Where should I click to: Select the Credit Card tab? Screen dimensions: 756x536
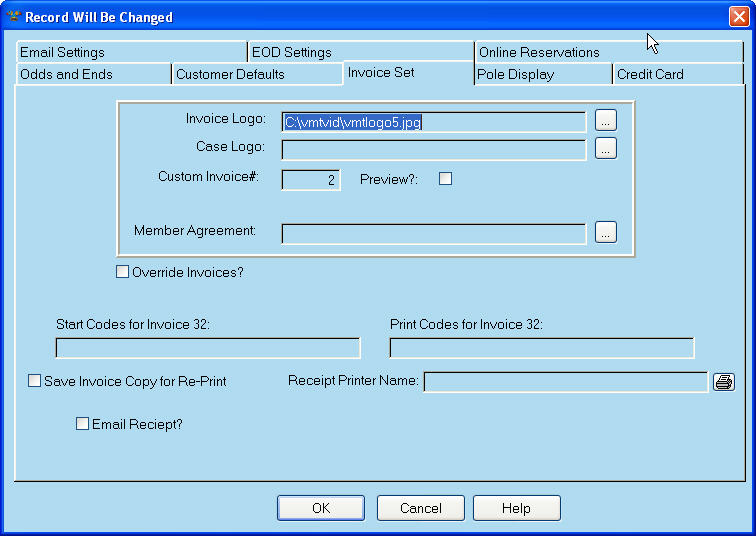[677, 74]
